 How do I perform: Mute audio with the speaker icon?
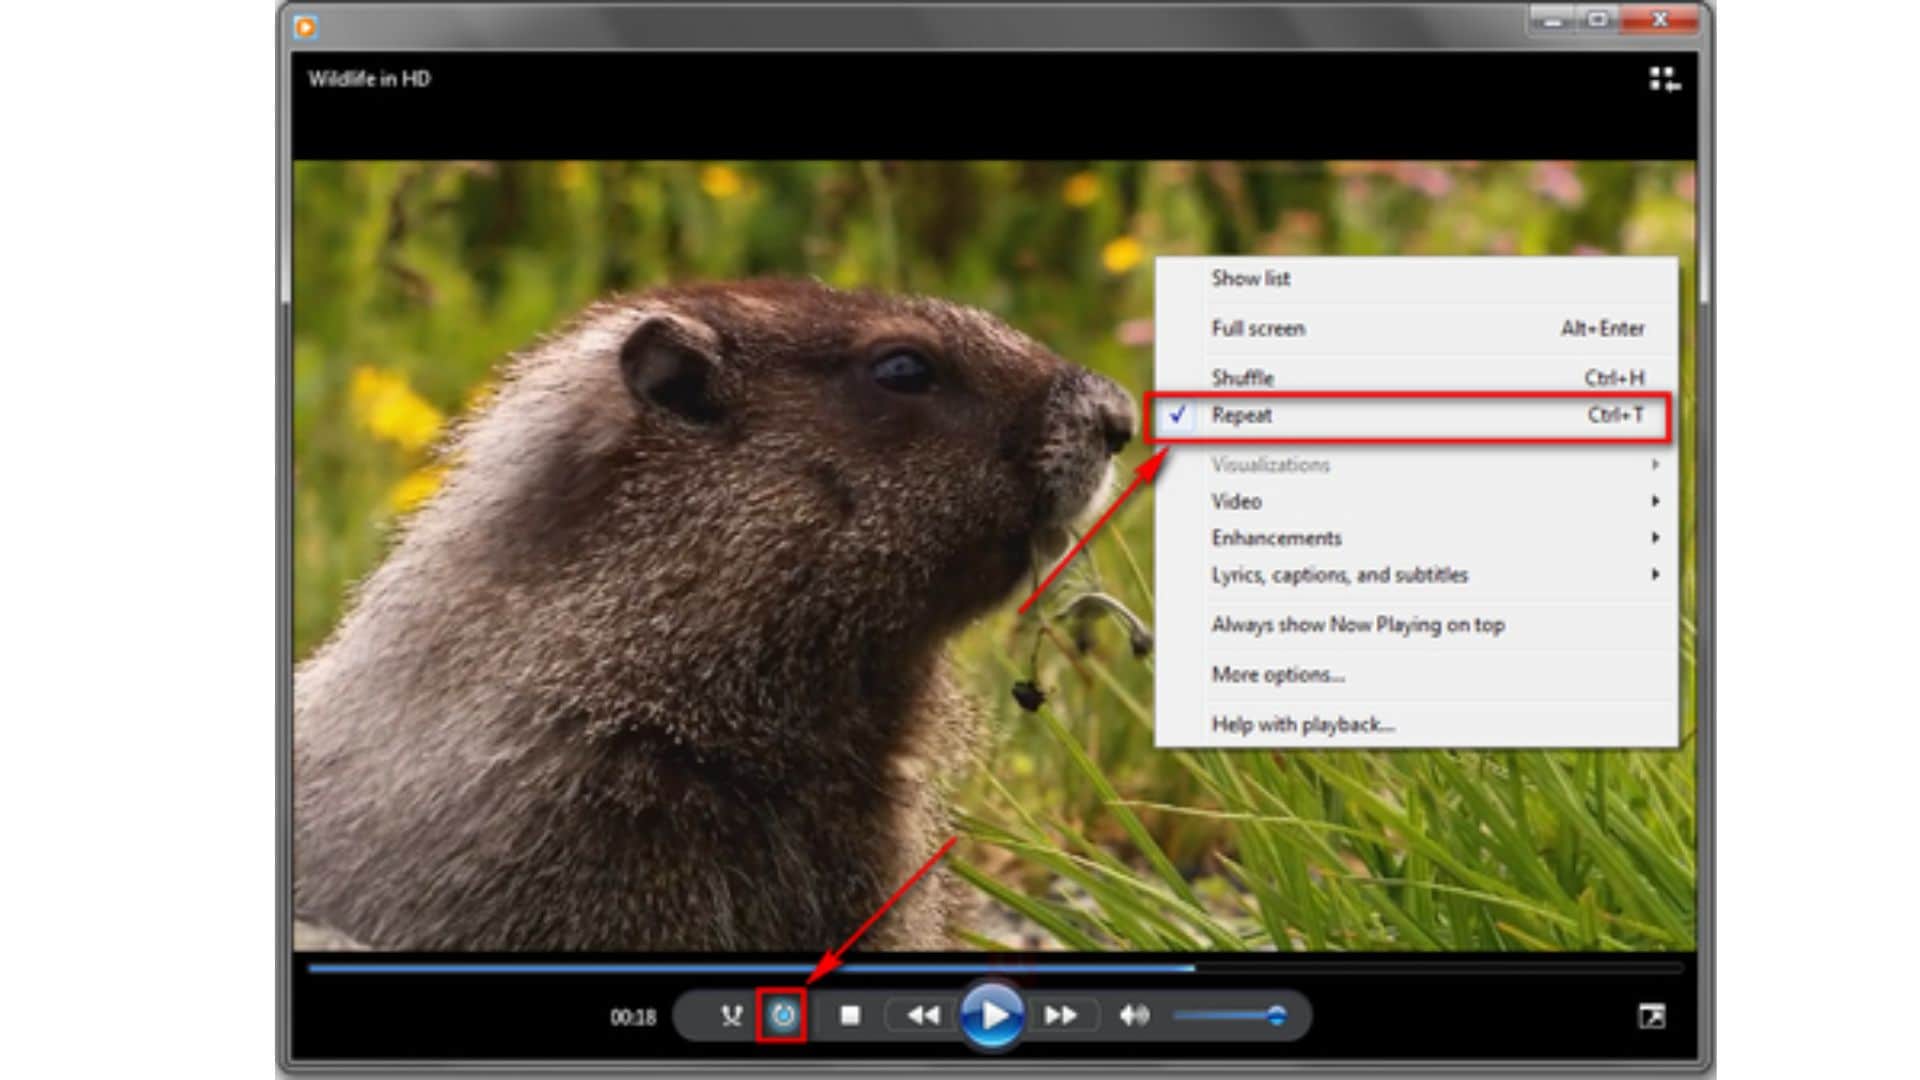(1134, 1016)
